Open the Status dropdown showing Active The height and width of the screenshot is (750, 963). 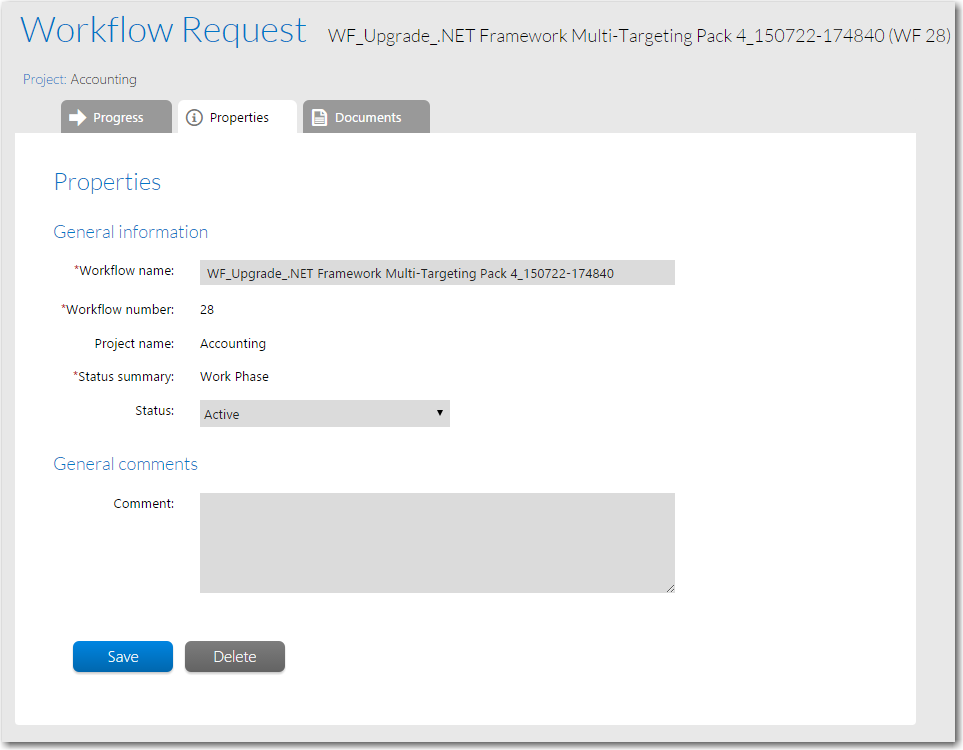pos(324,413)
